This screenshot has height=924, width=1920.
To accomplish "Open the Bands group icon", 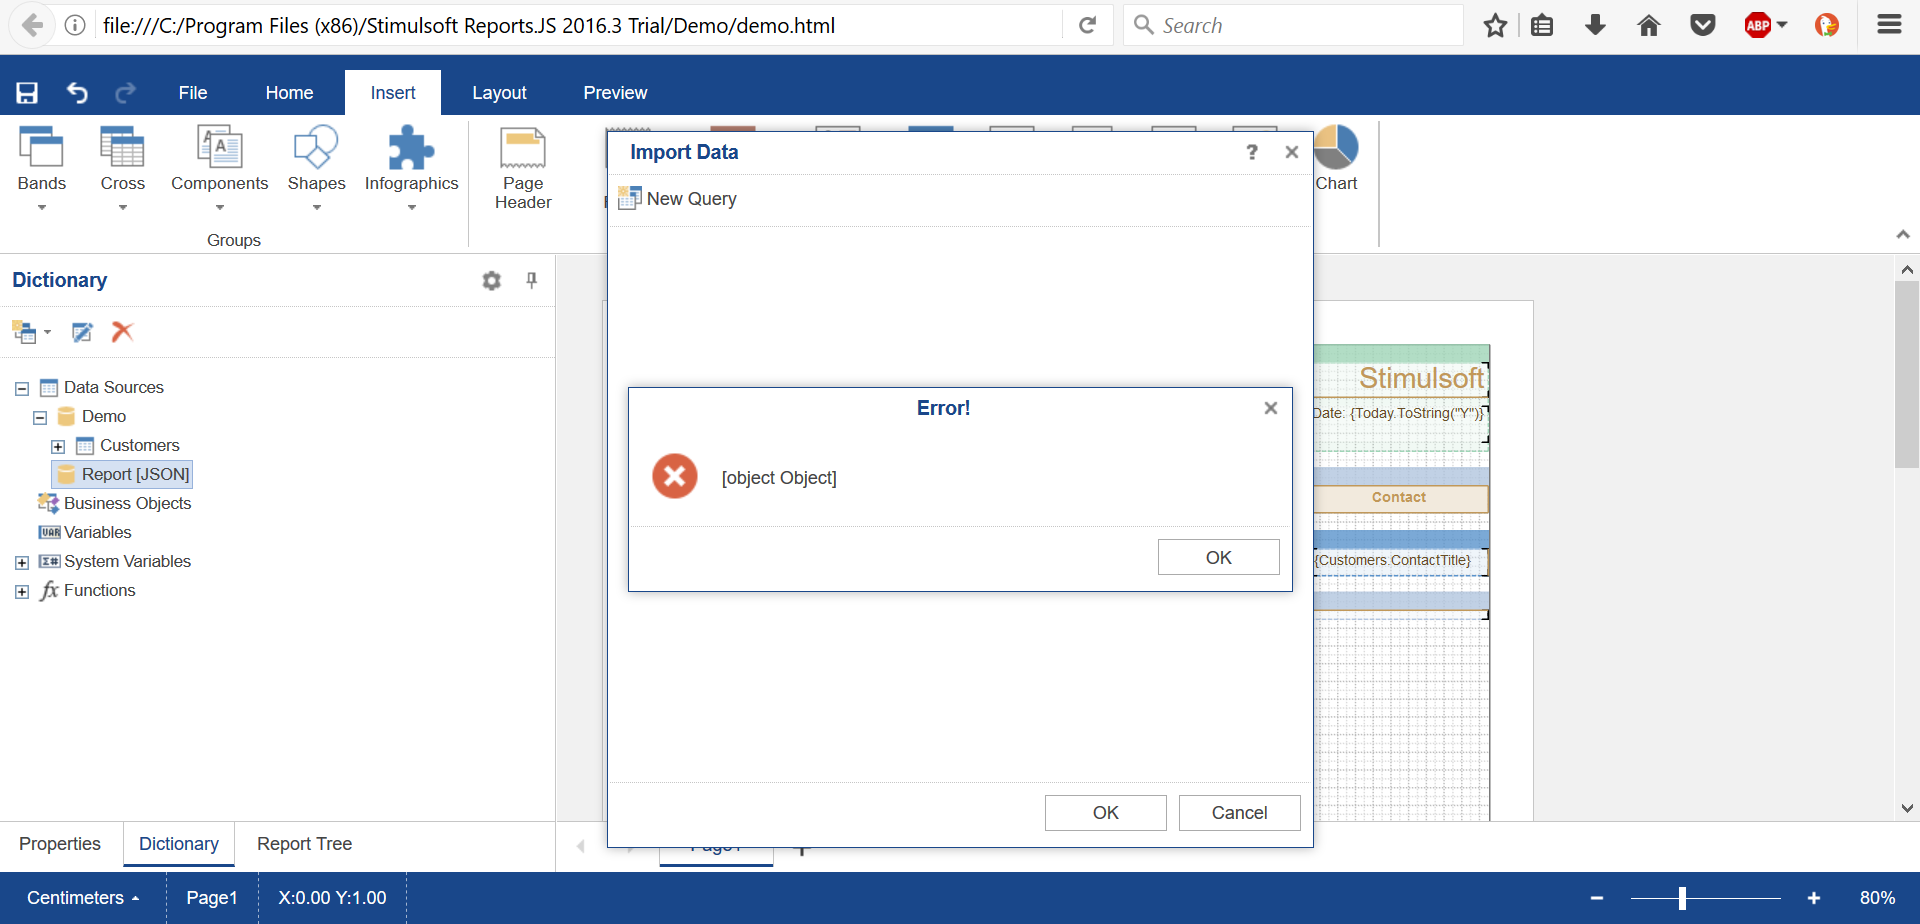I will point(42,147).
